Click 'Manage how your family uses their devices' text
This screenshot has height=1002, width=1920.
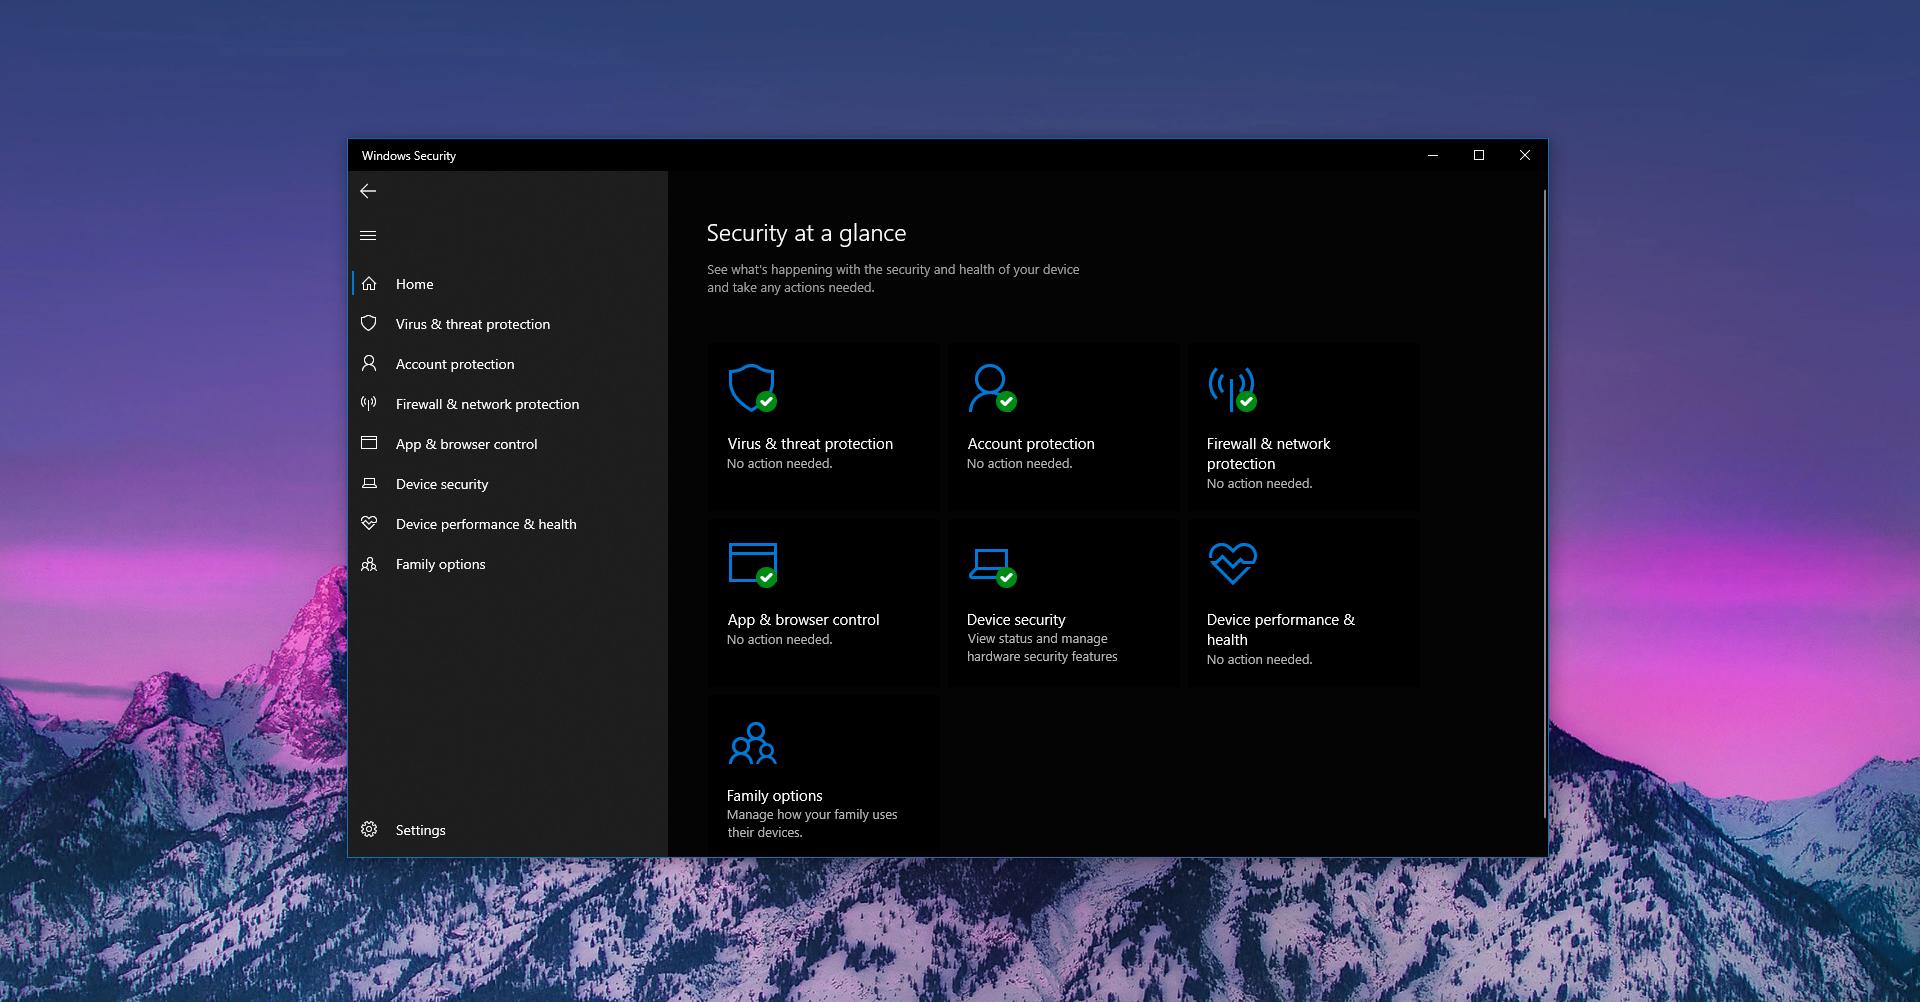[x=812, y=824]
